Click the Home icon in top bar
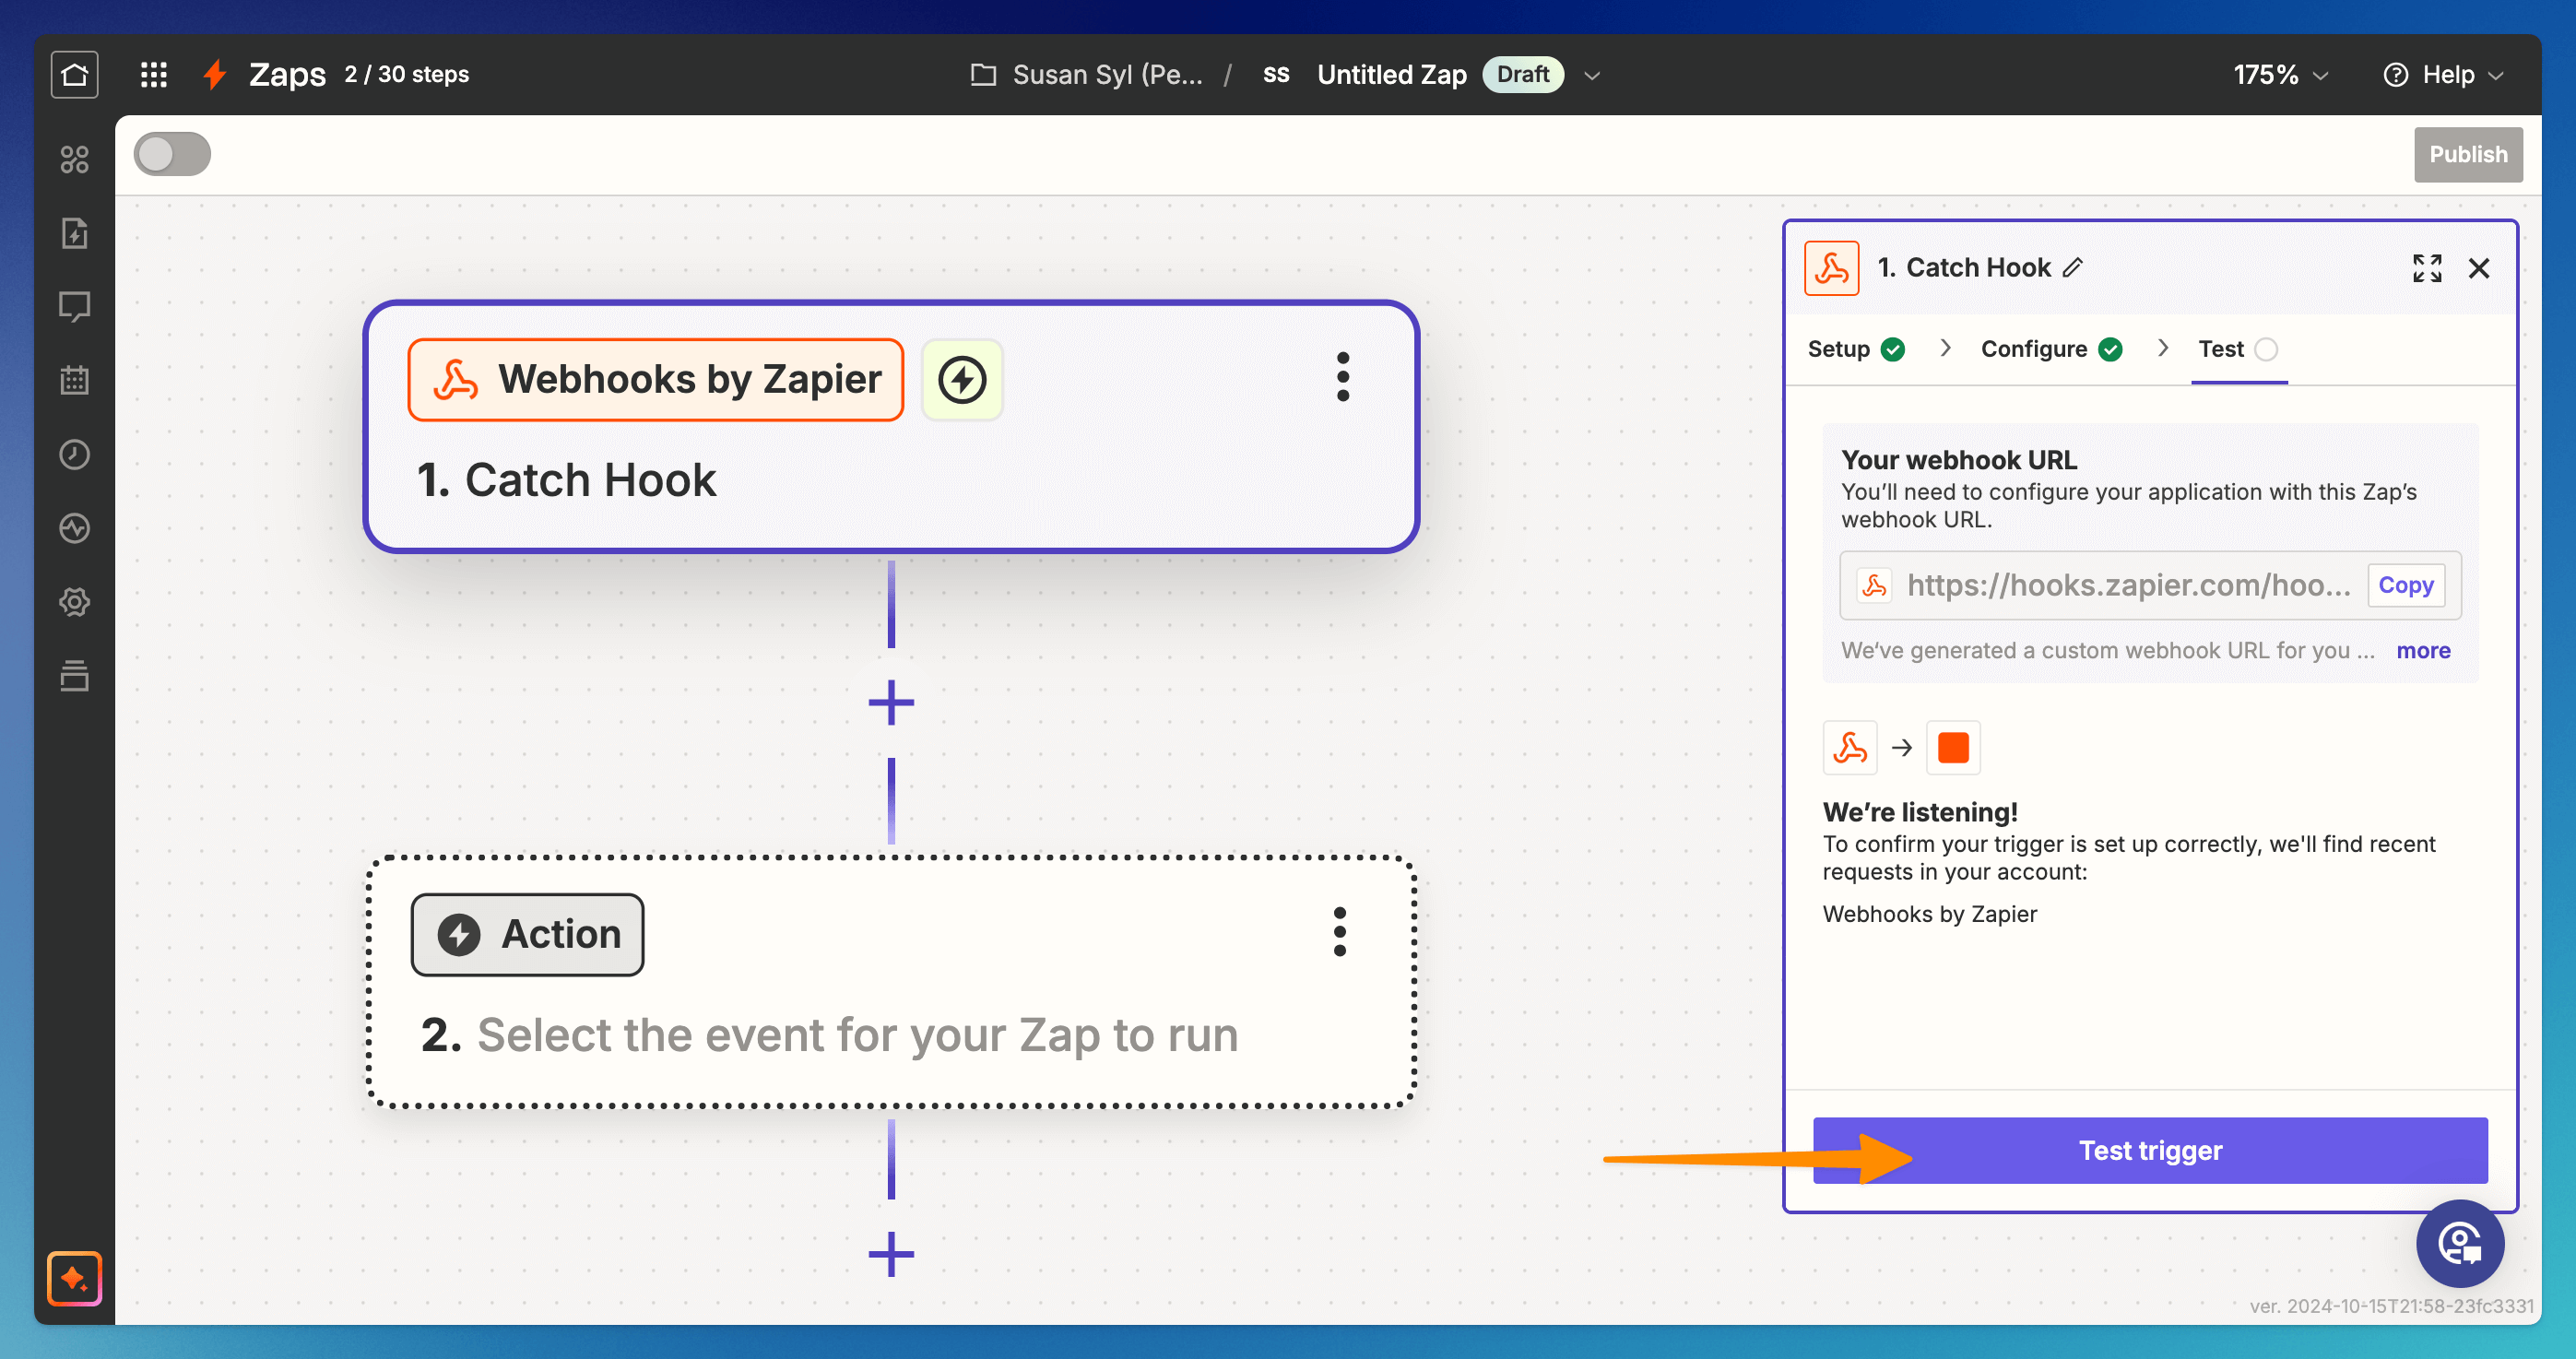 (75, 75)
